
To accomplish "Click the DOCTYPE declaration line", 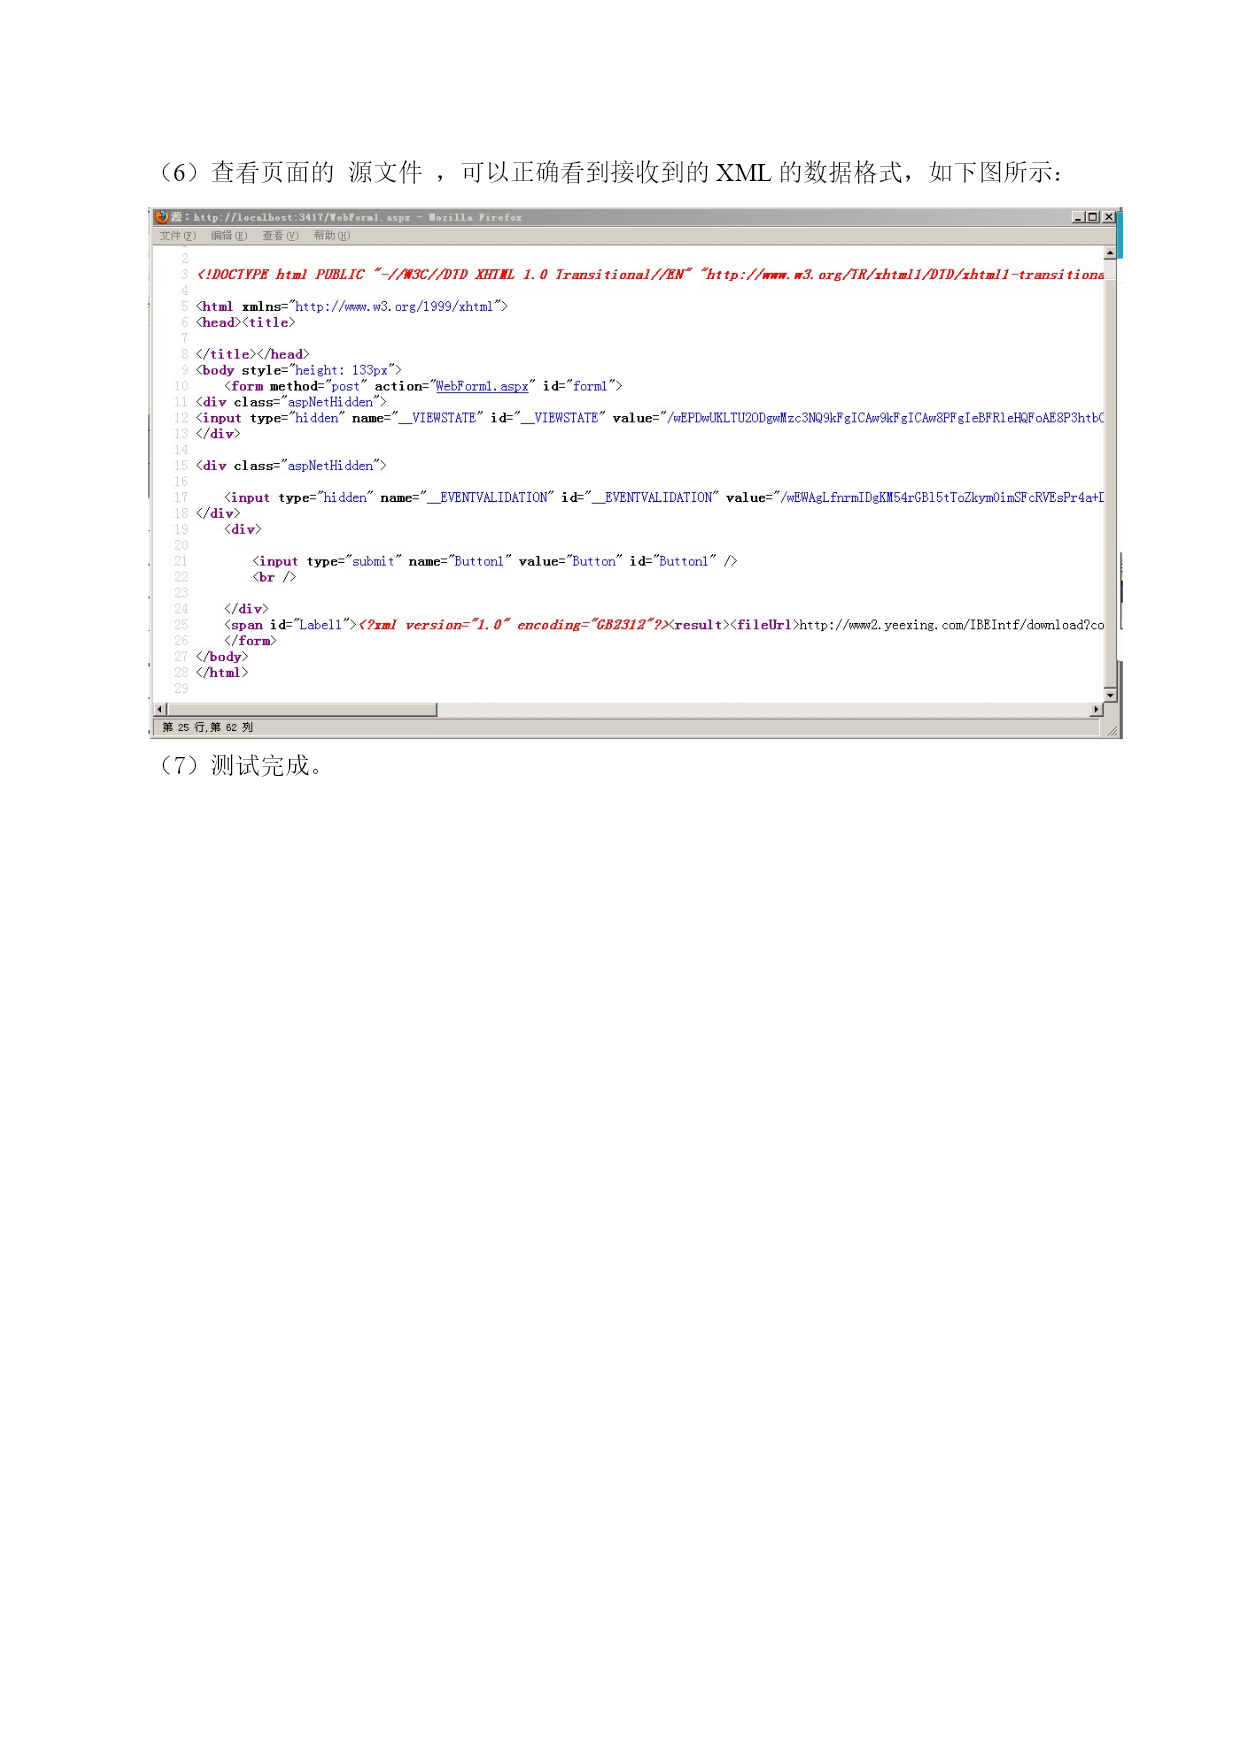I will point(650,274).
